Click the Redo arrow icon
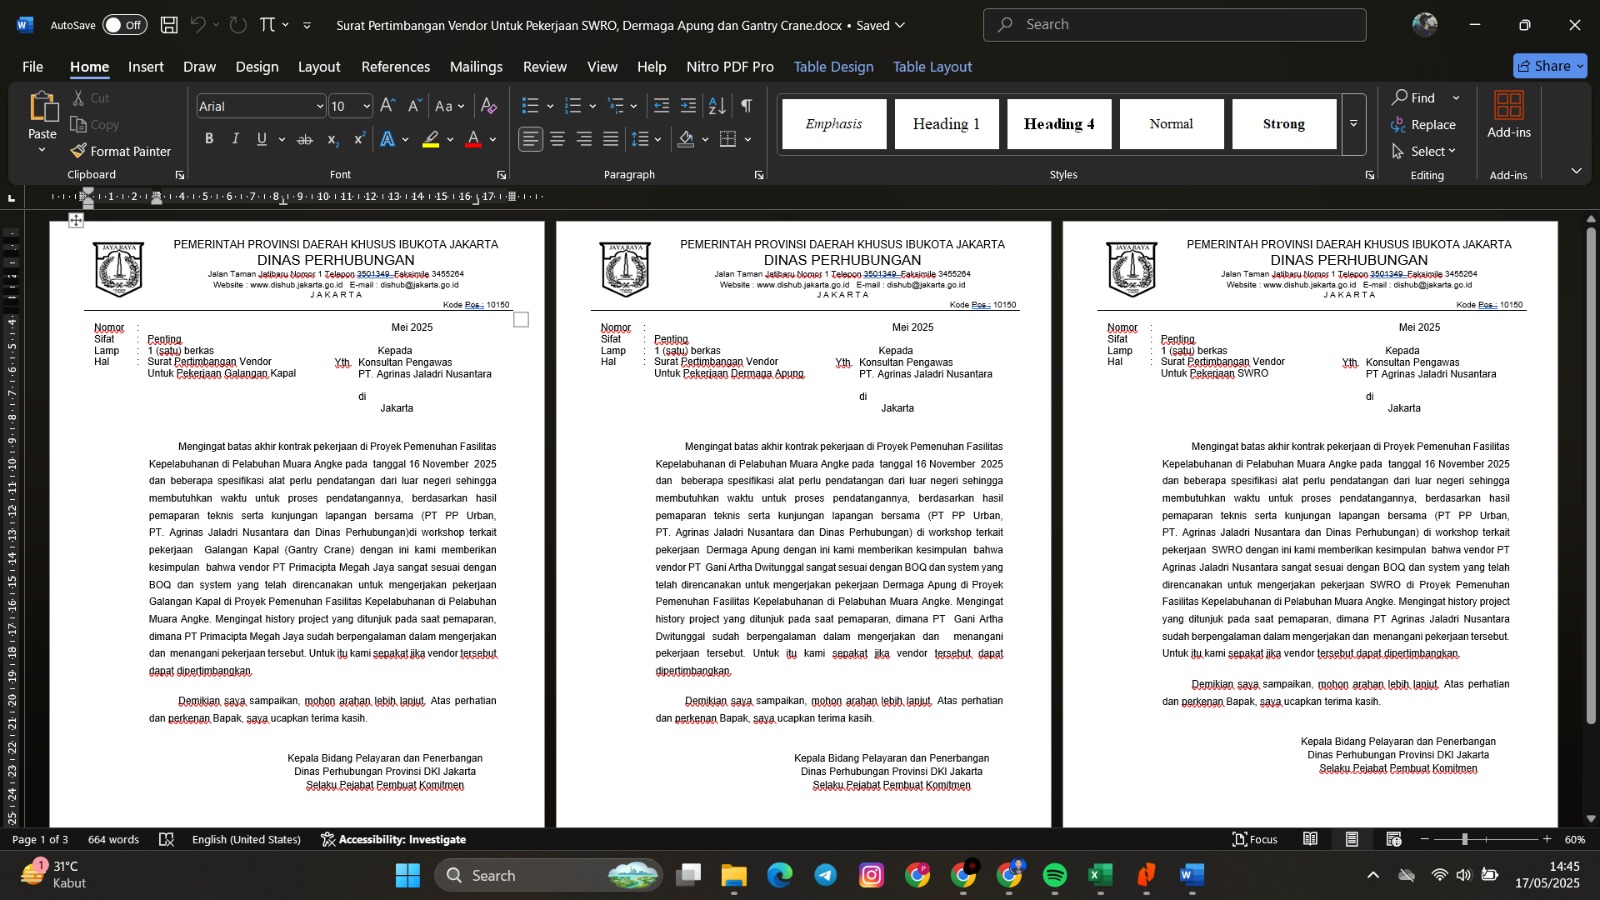 point(238,25)
